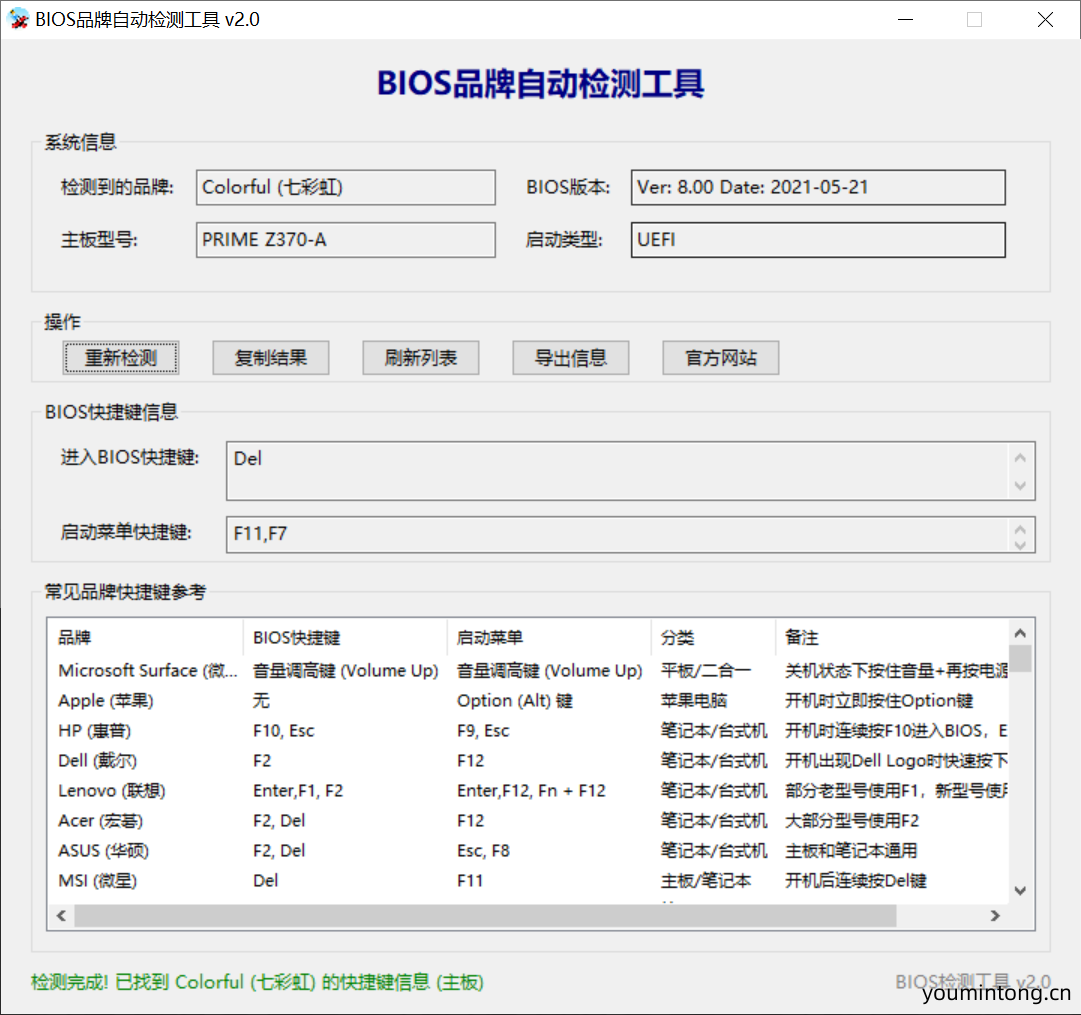Click up arrow of 进入BIOS快捷键 box scrollbar

(x=1021, y=457)
